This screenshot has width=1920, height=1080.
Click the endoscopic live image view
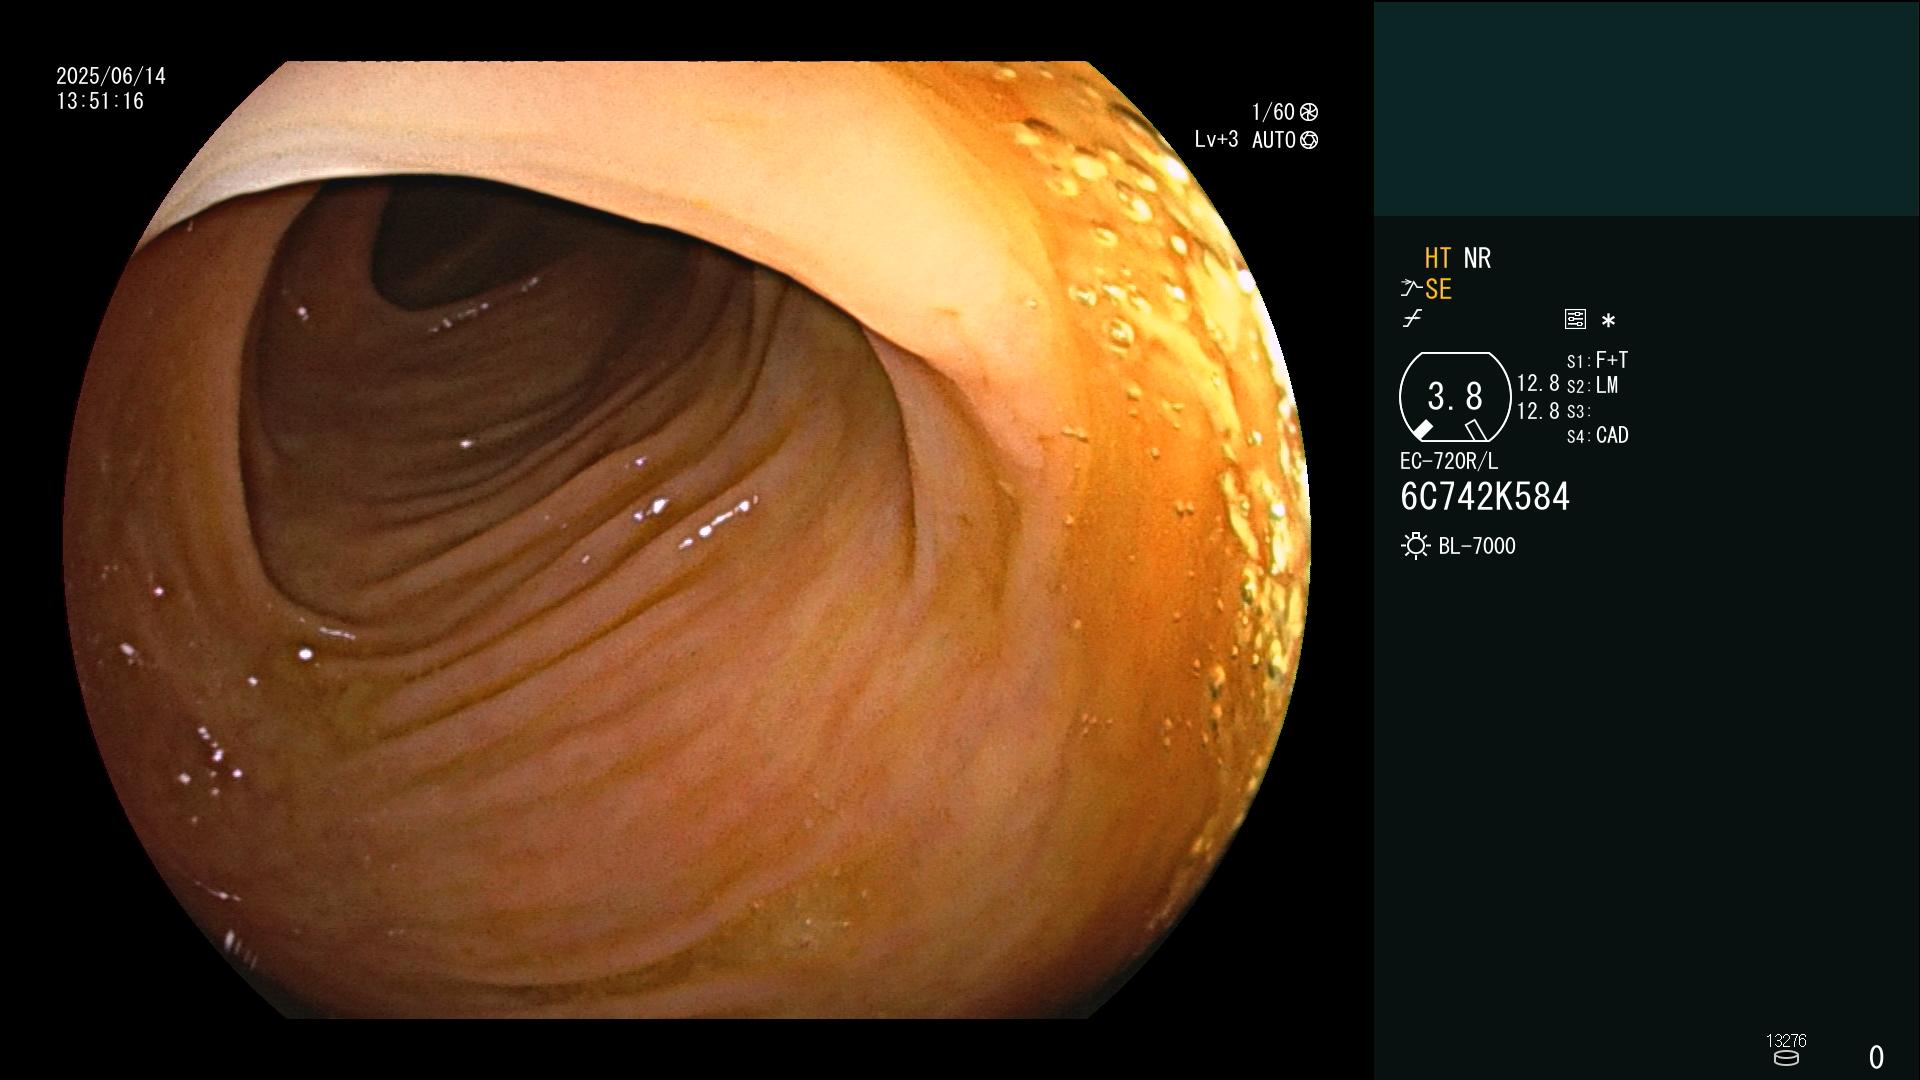(x=686, y=540)
